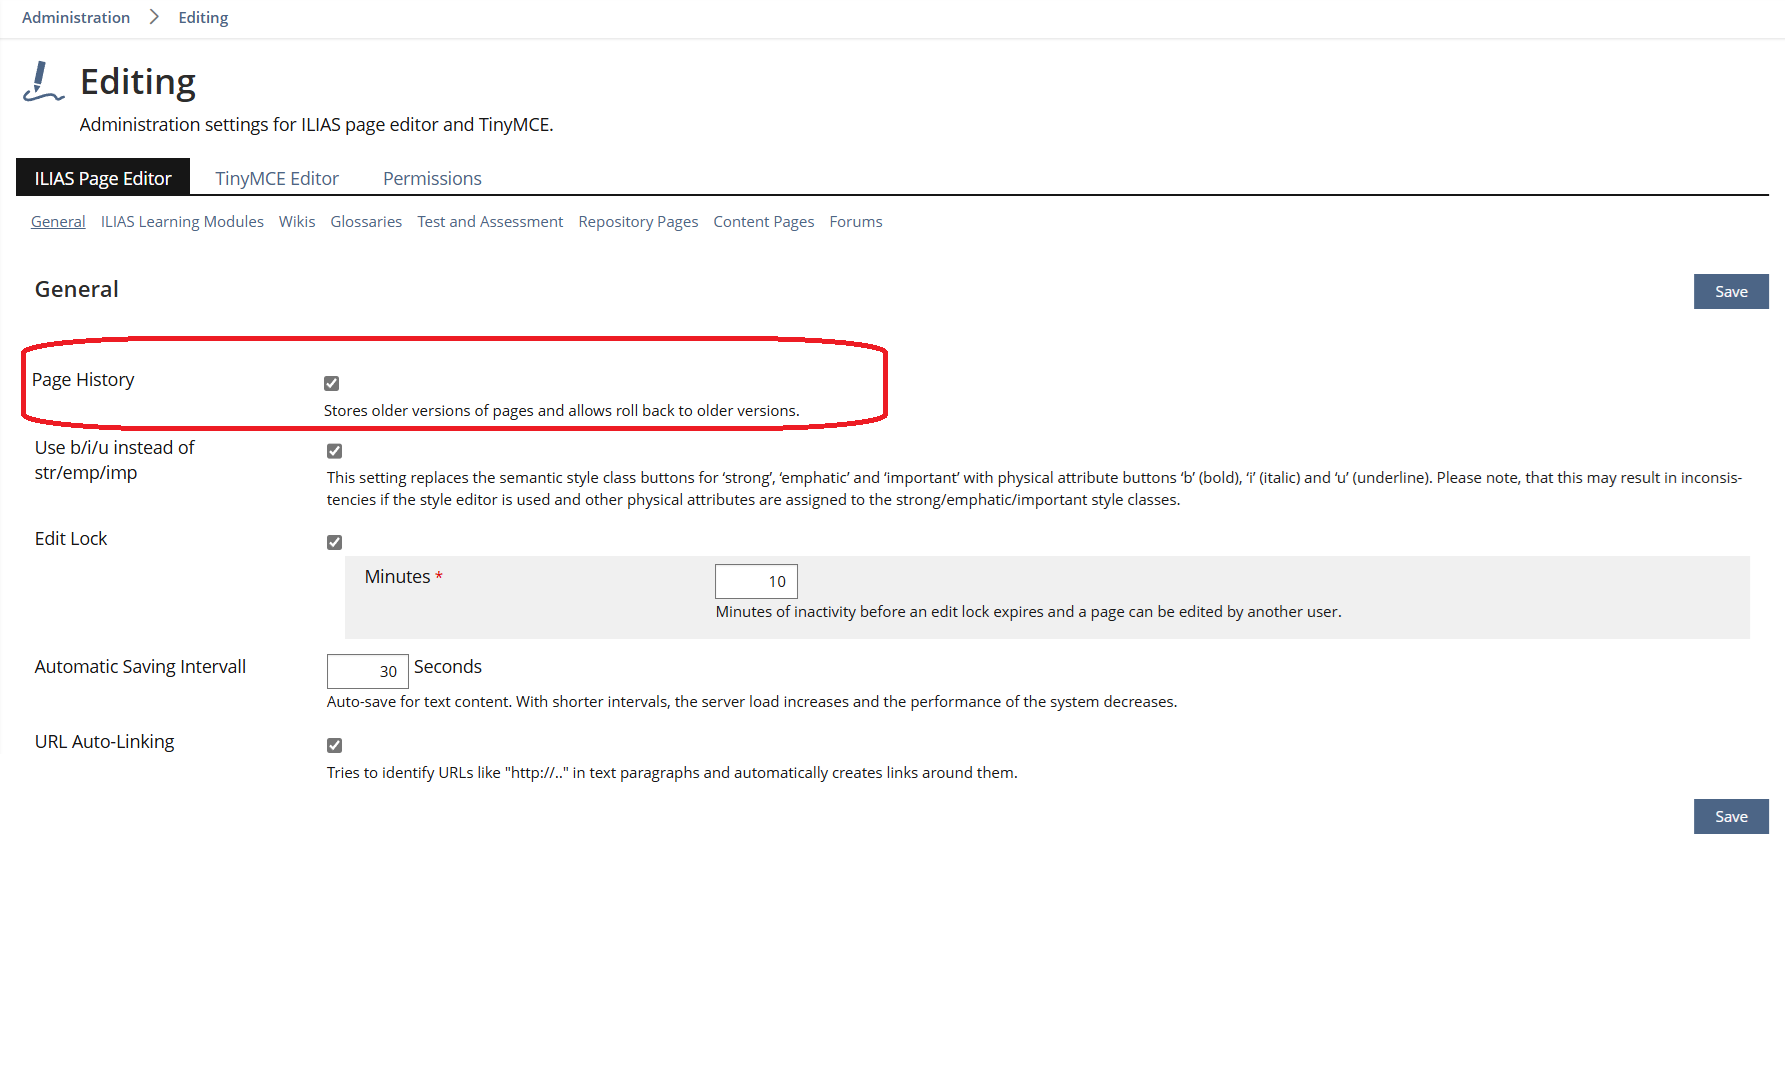Click the 'This setting replaces the semantic style' description
Screen dimensions: 1785x1066
click(1034, 488)
